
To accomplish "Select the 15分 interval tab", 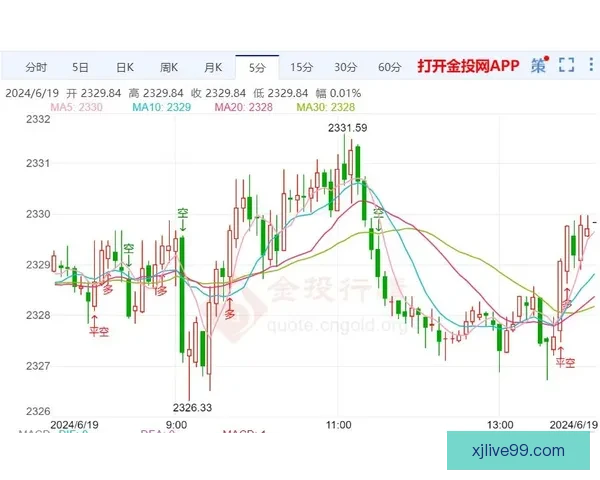I will [301, 67].
